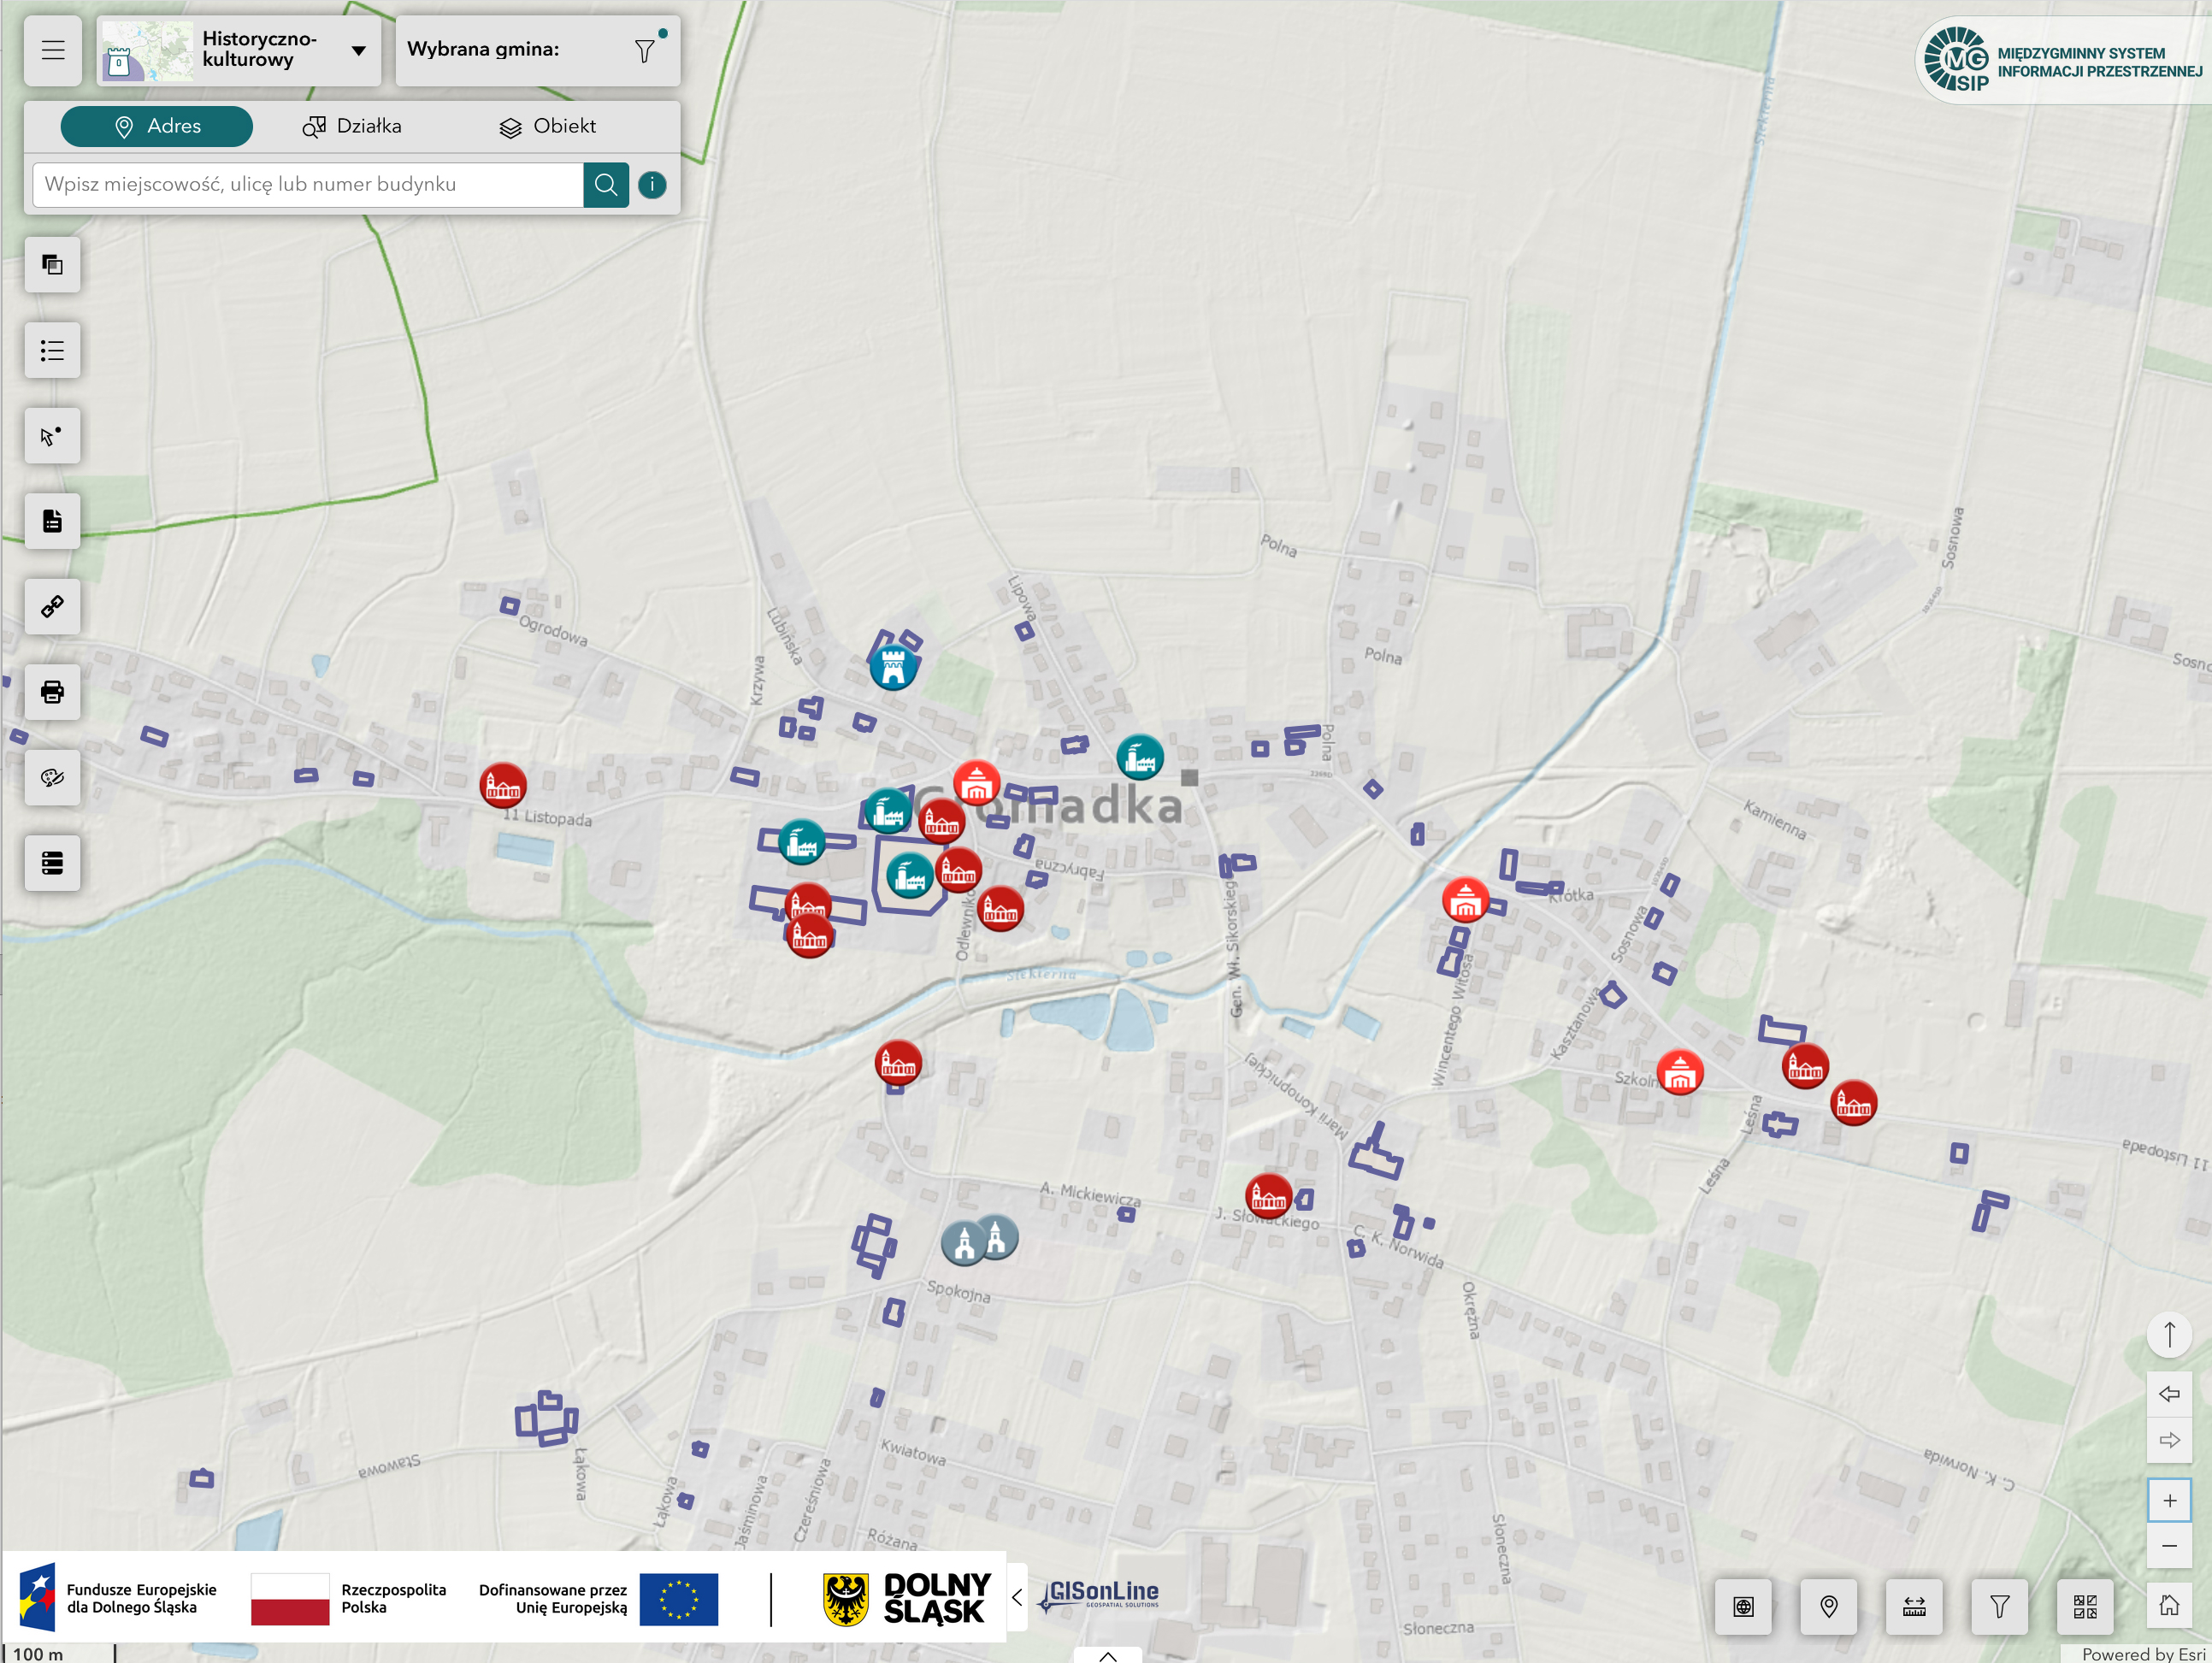
Task: Open the share link icon
Action: click(x=53, y=606)
